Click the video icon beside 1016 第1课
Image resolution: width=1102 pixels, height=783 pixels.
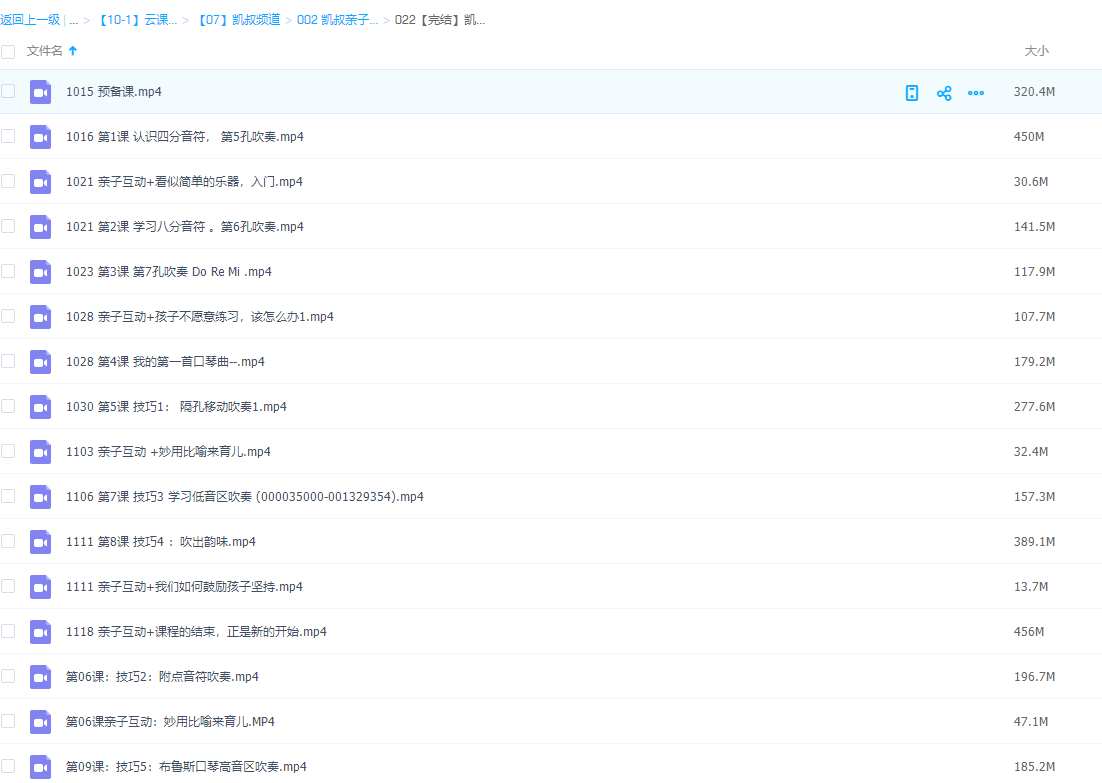[40, 136]
